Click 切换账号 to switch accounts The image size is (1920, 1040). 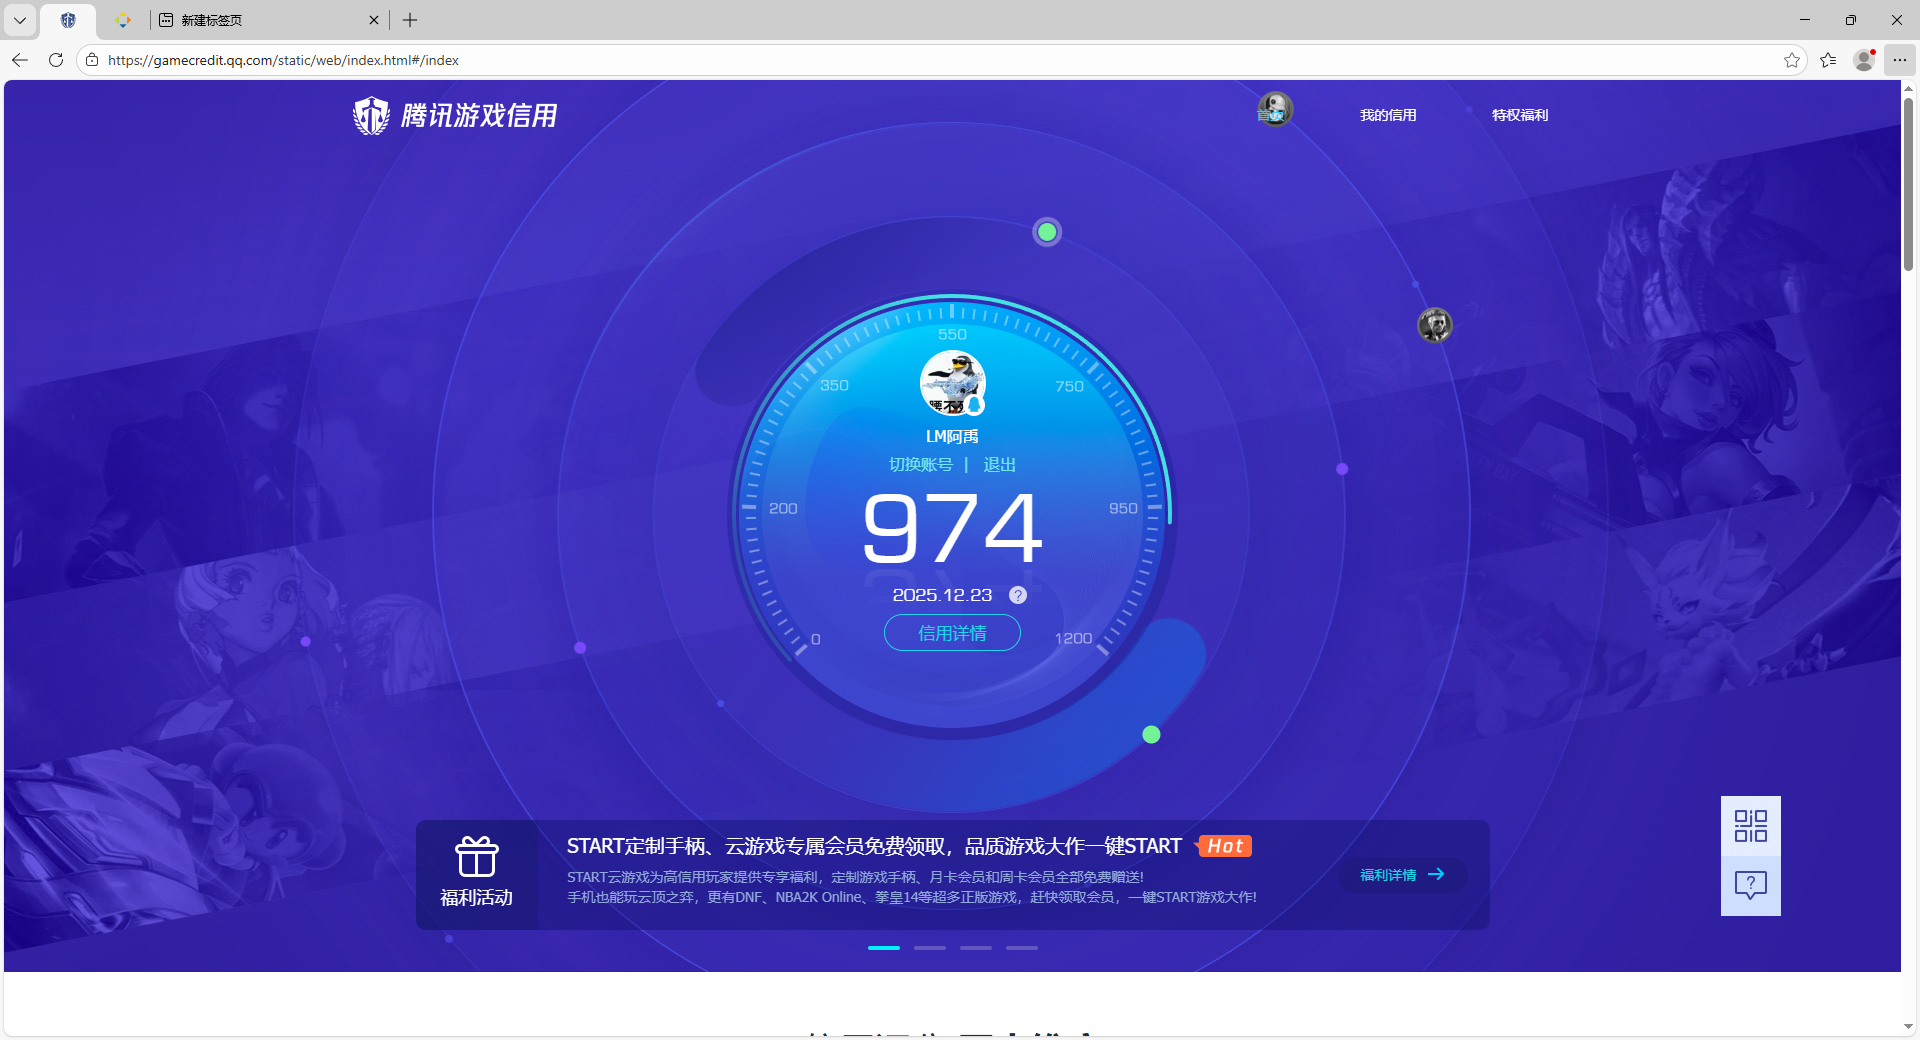[x=921, y=464]
